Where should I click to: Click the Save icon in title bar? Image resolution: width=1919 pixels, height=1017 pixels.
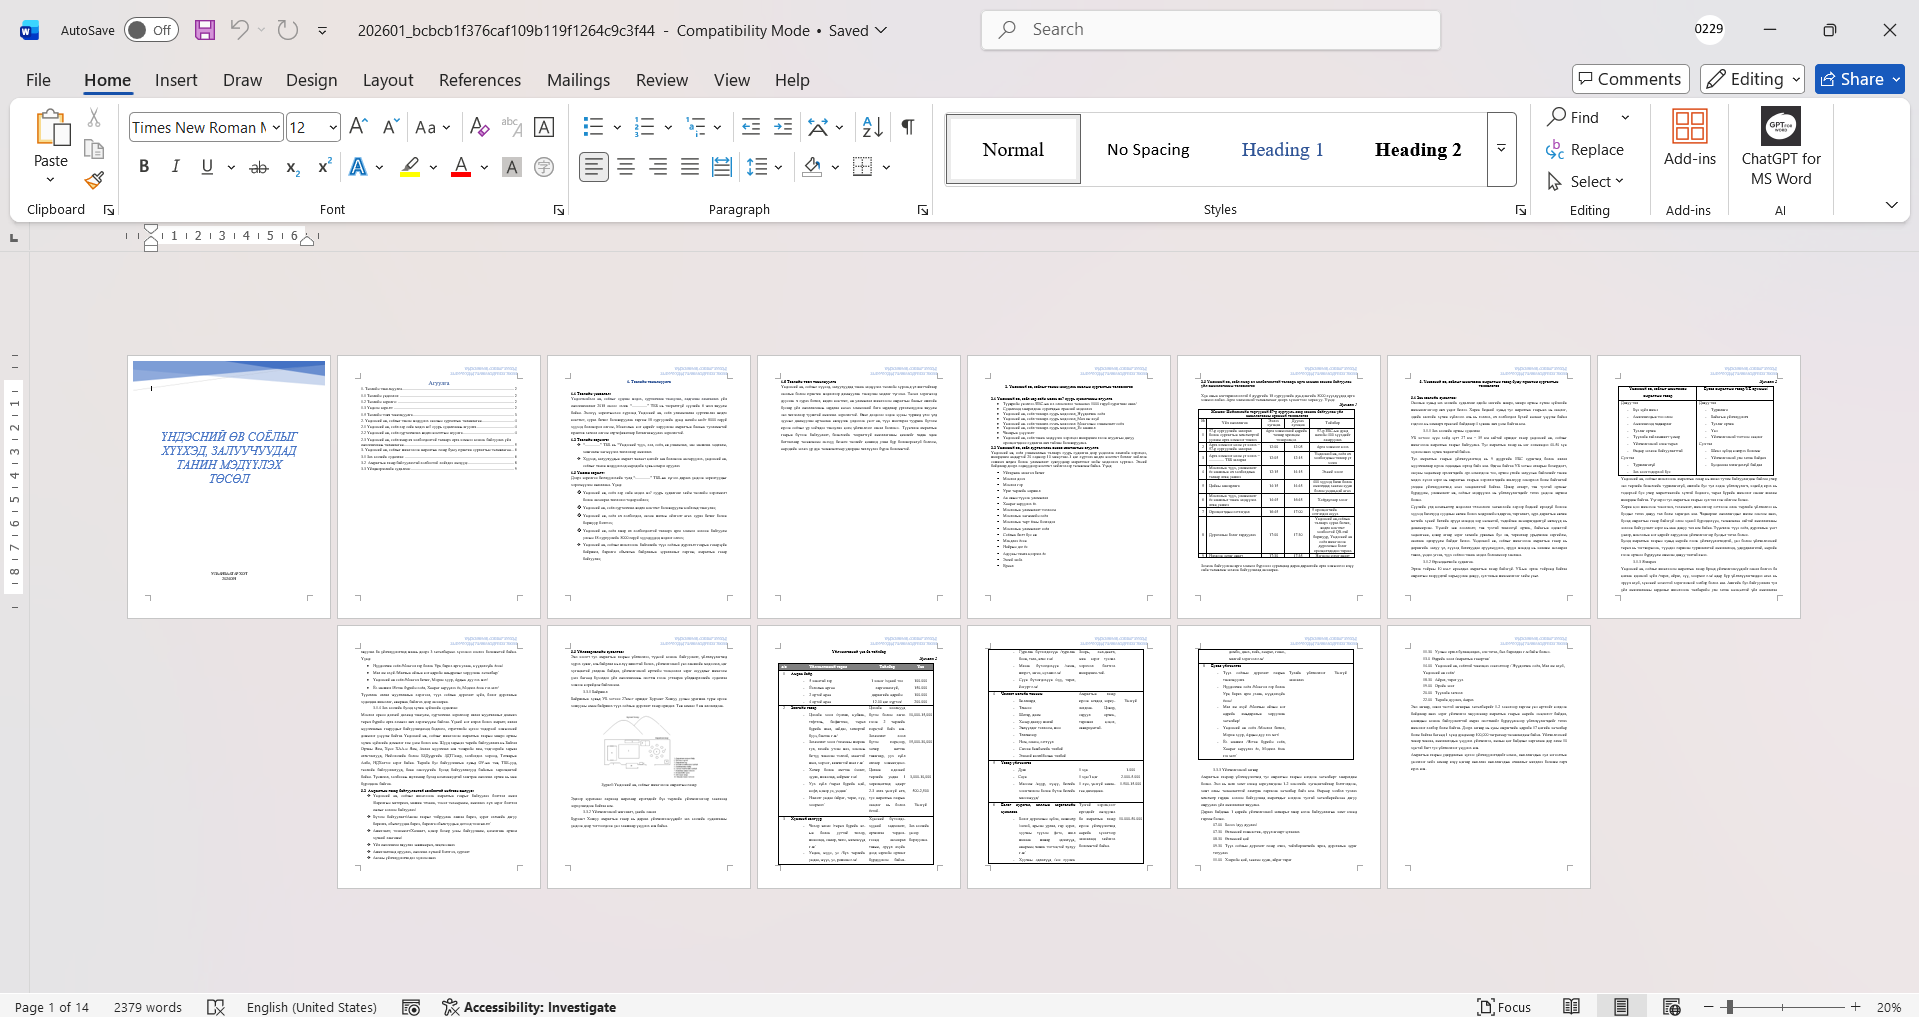click(205, 30)
